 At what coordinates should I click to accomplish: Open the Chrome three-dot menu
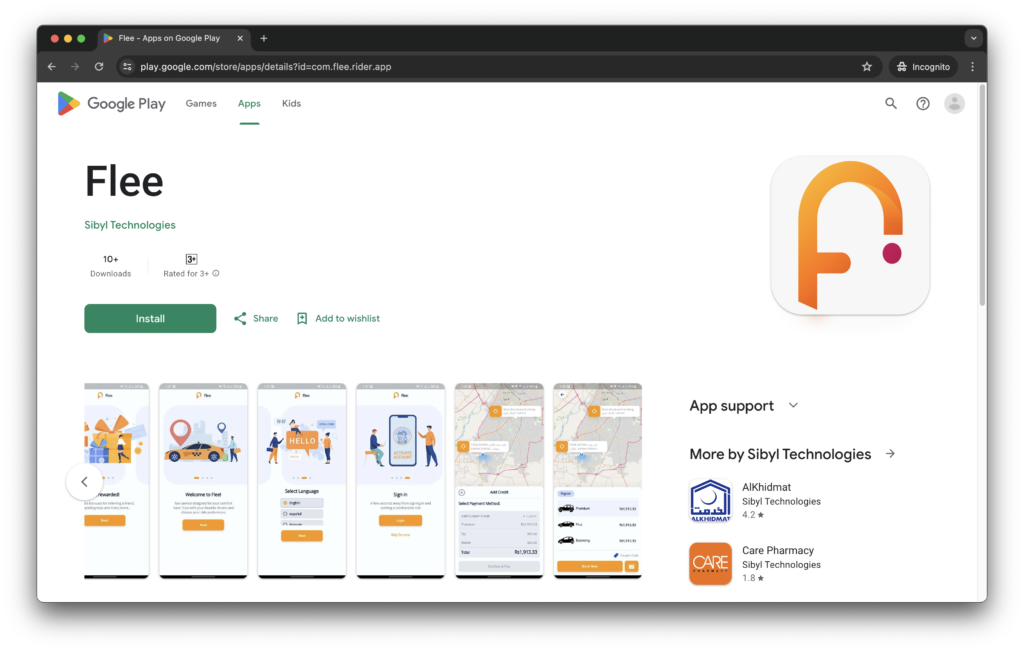pos(972,67)
